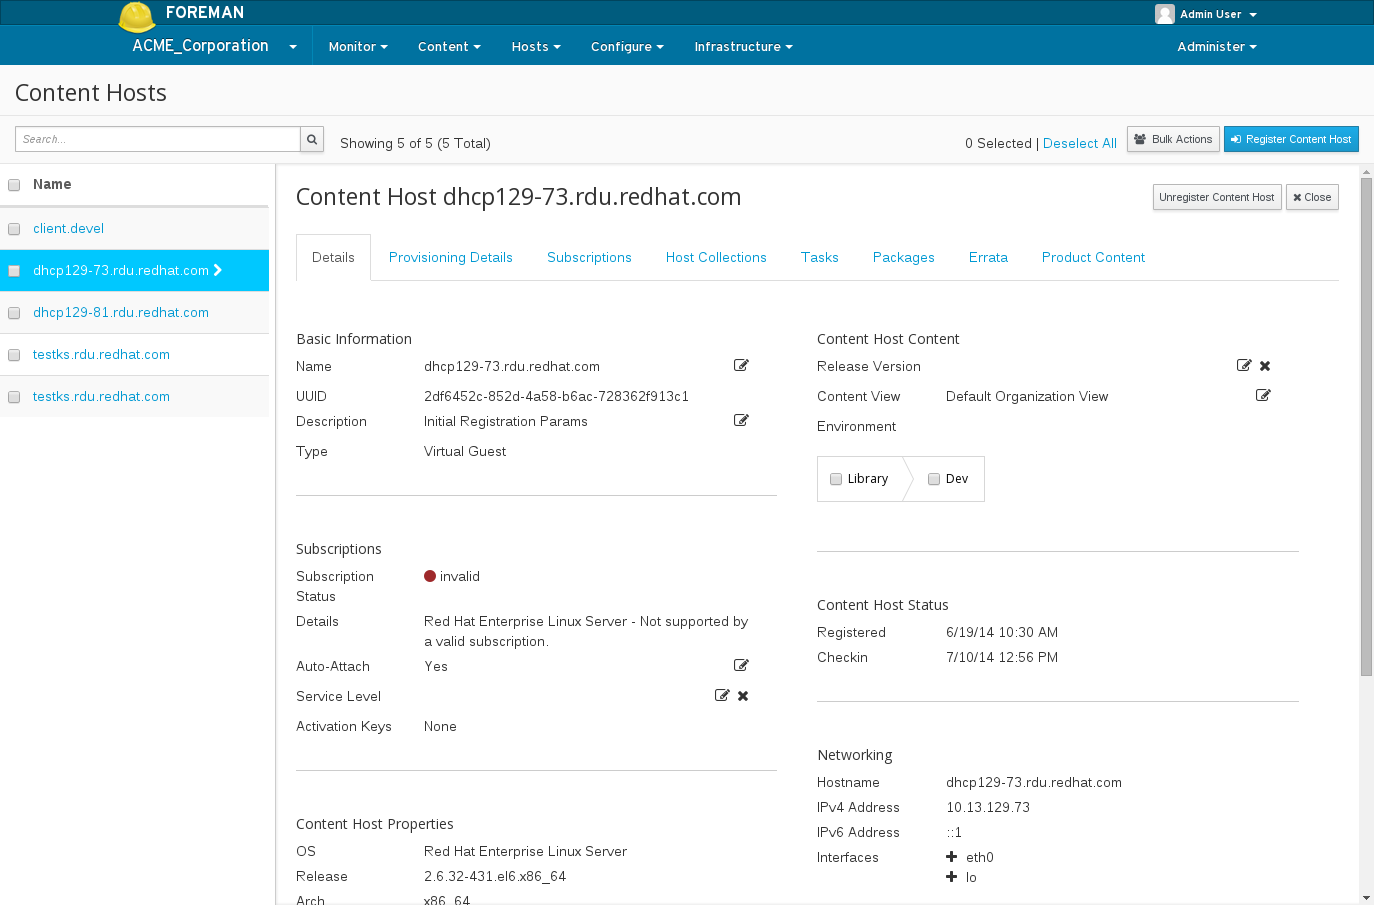Open the Monitor menu
Screen dimensions: 1374x905
358,47
